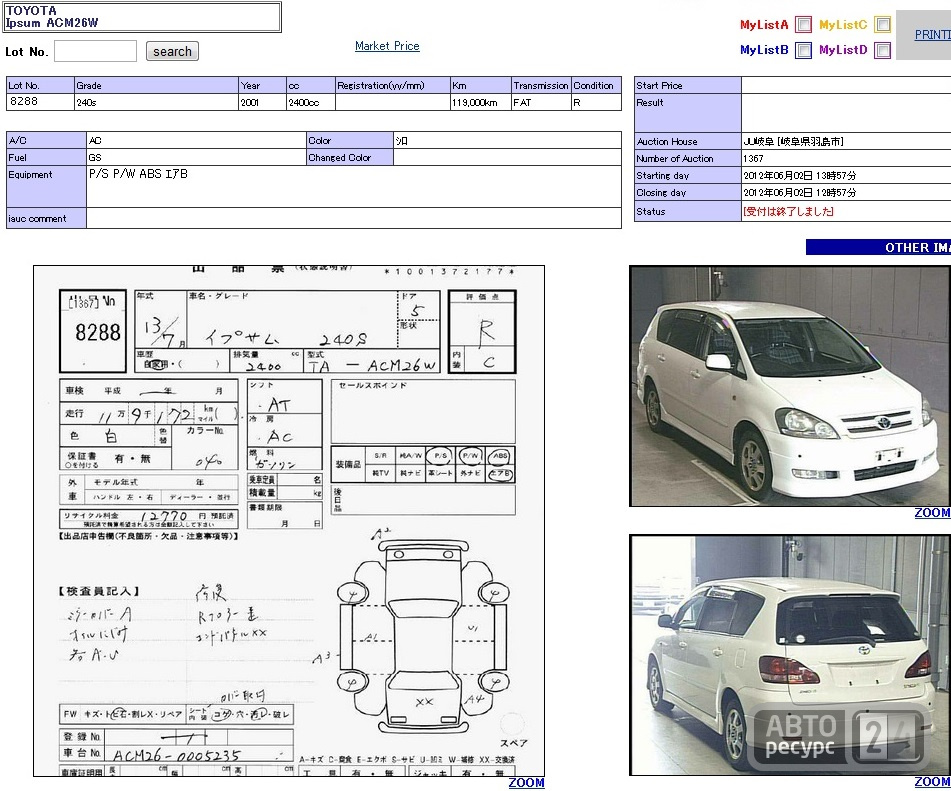Screen dimensions: 951x791
Task: Click the Lot No. input field
Action: pos(95,52)
